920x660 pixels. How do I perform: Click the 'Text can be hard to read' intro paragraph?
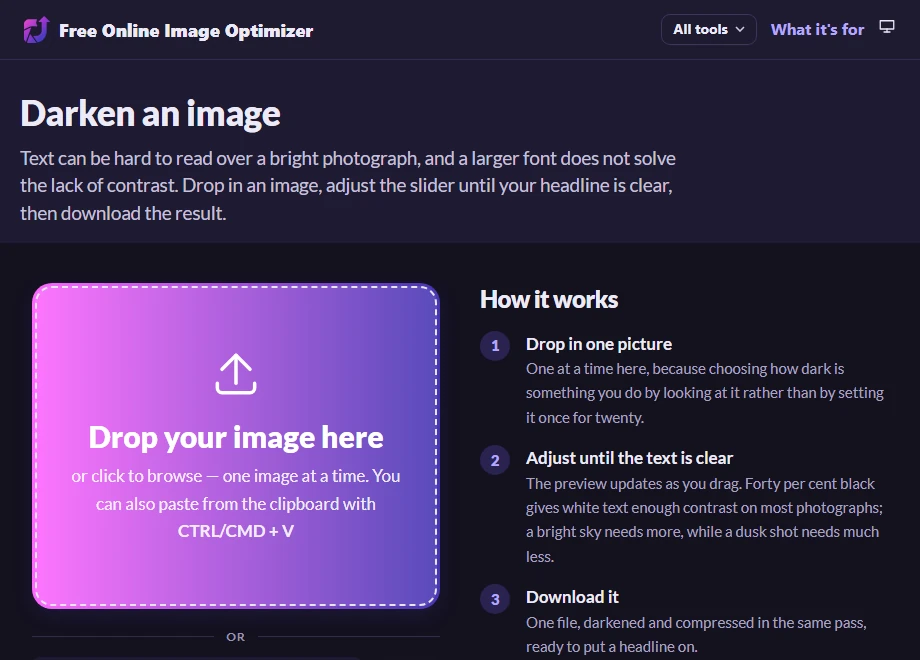click(348, 185)
